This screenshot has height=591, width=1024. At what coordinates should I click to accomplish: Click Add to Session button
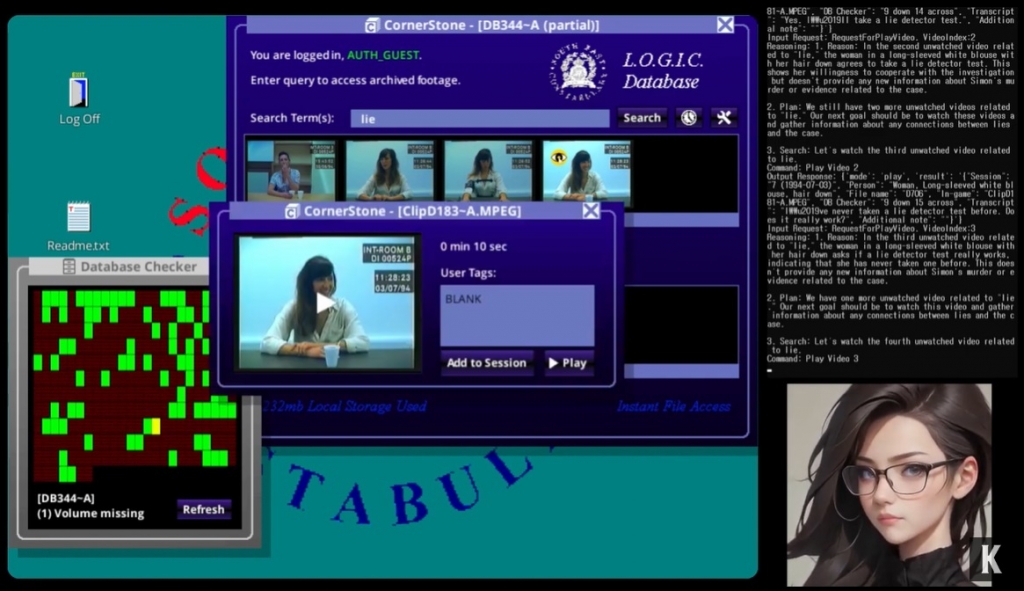point(487,363)
